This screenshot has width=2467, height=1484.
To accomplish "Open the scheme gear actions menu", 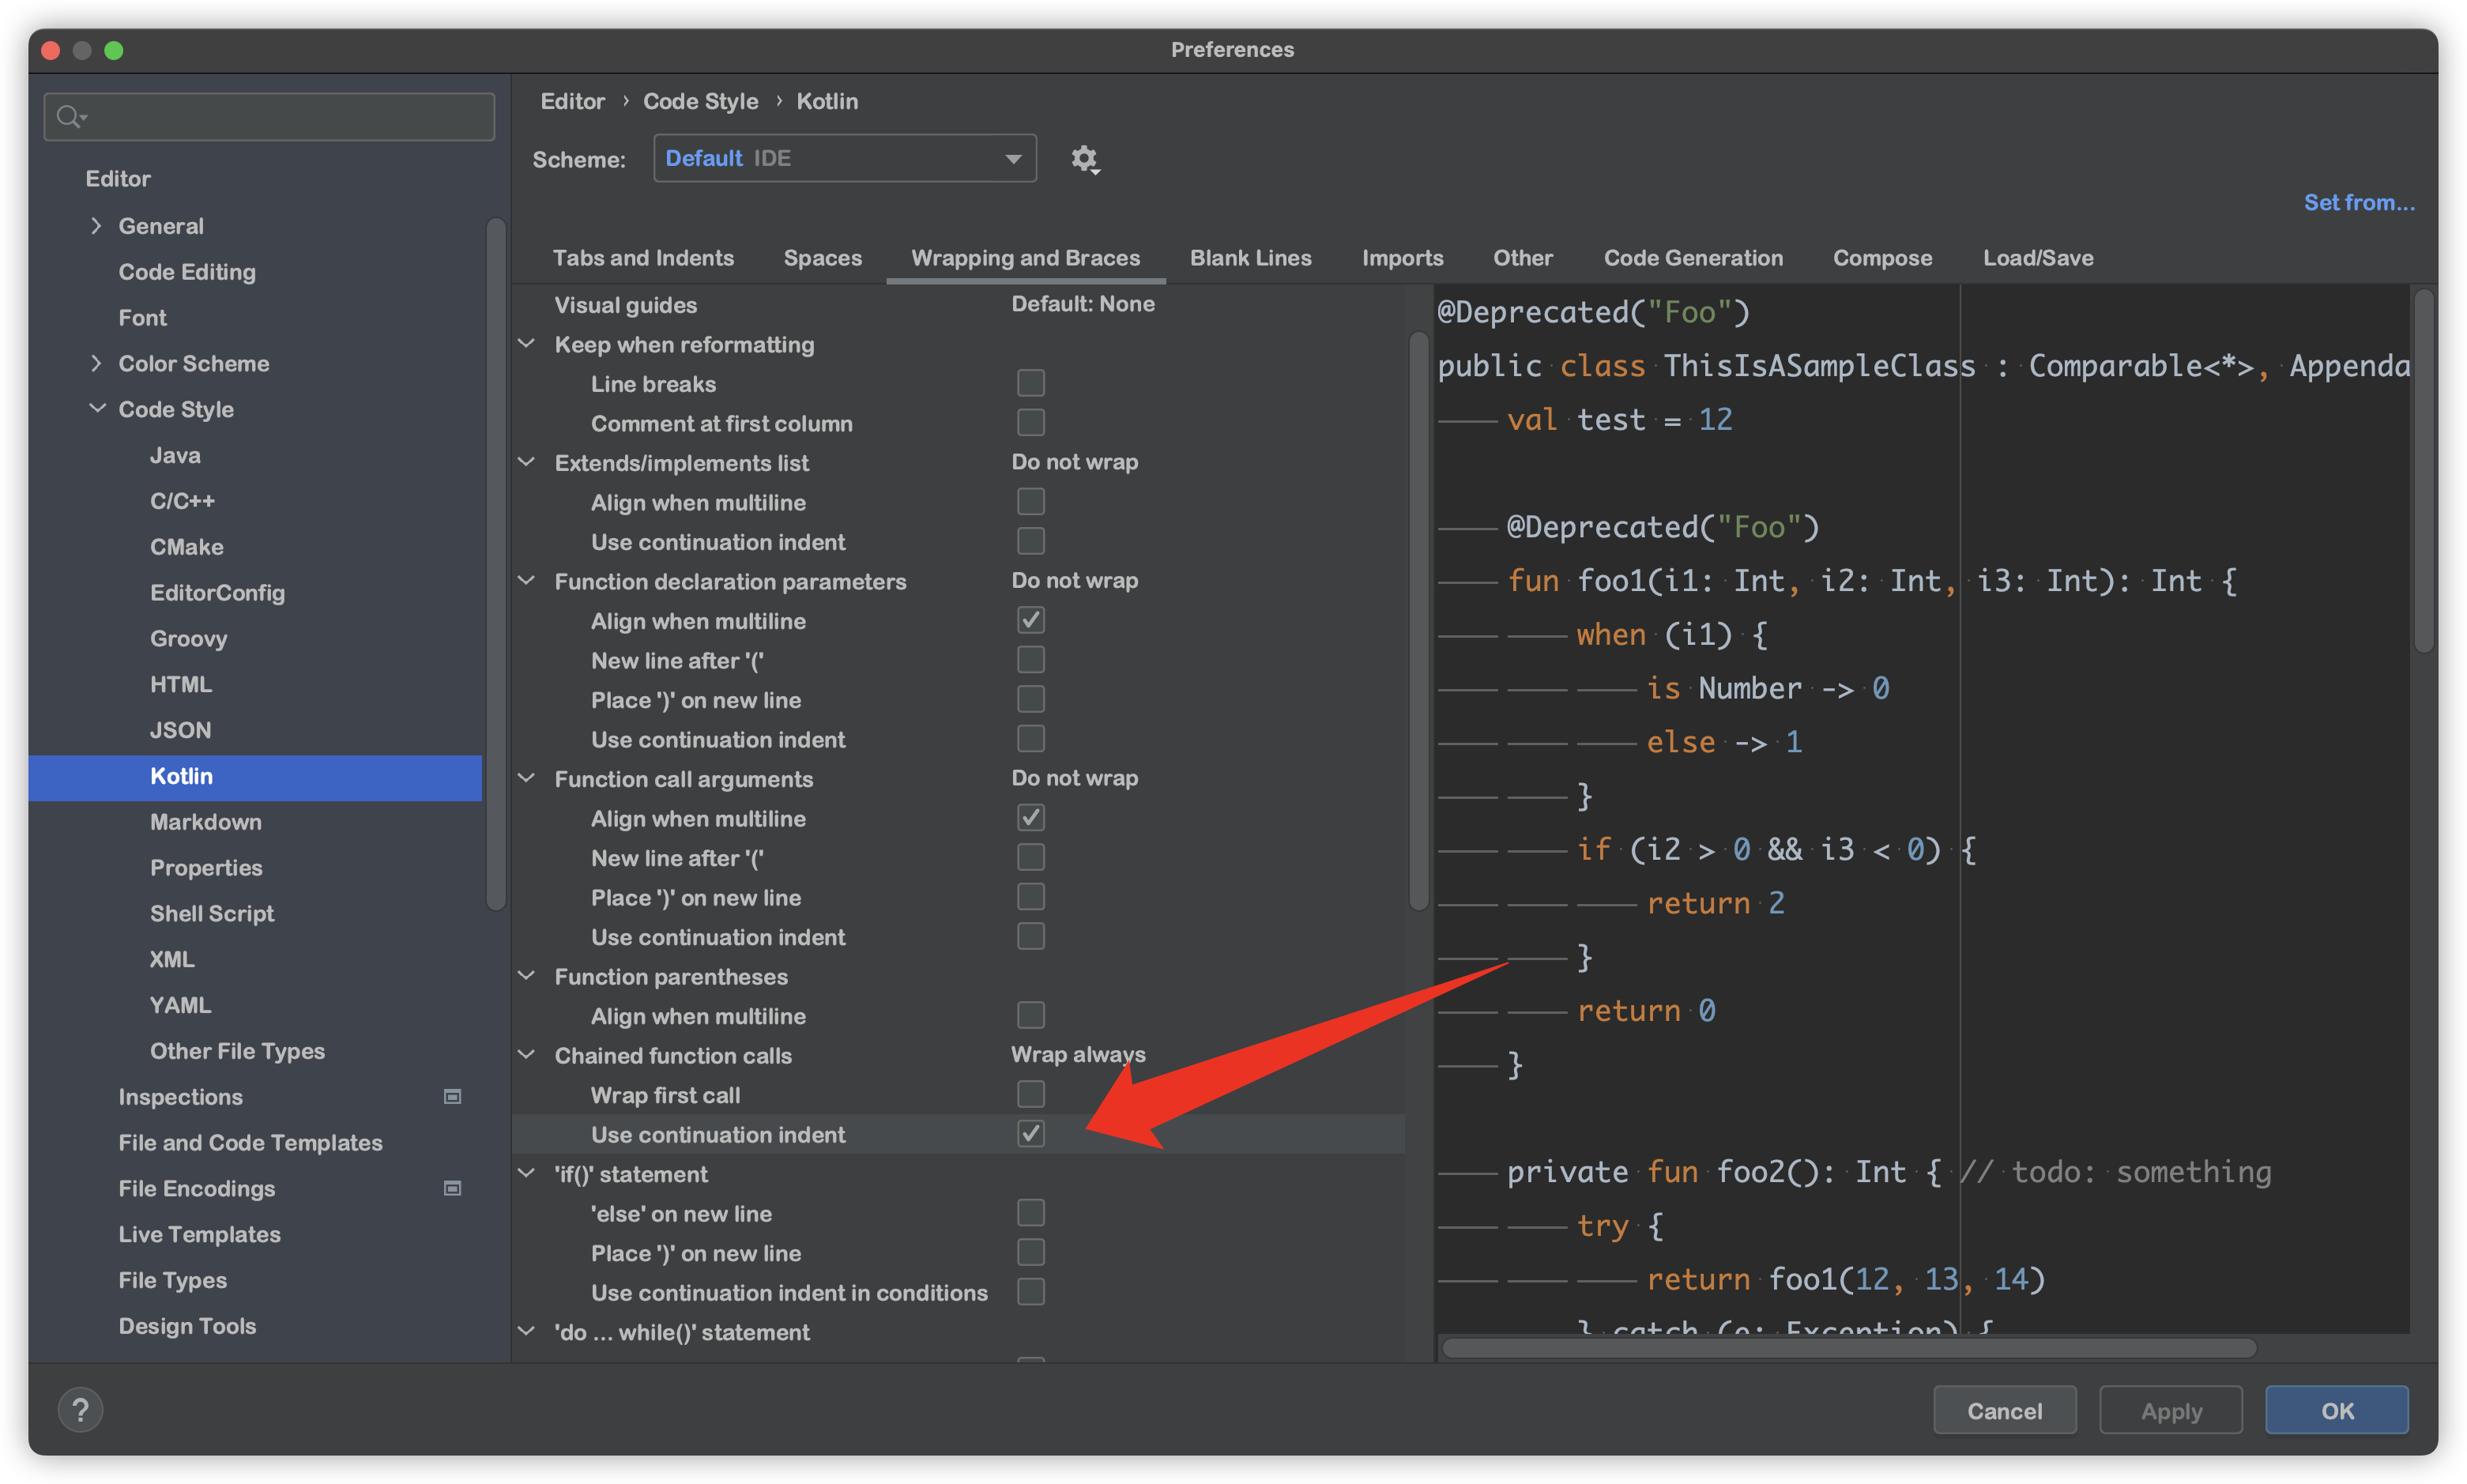I will (1085, 159).
